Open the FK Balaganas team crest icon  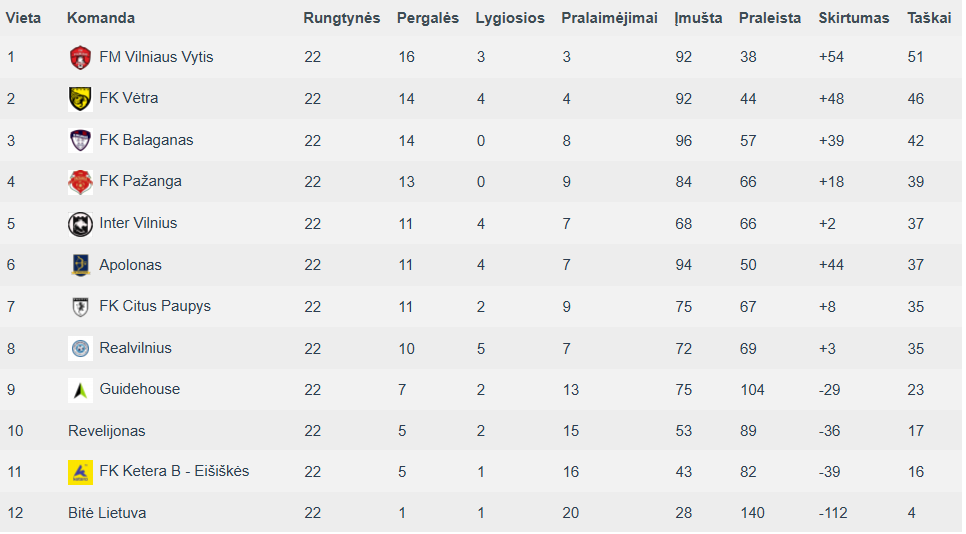[x=80, y=140]
